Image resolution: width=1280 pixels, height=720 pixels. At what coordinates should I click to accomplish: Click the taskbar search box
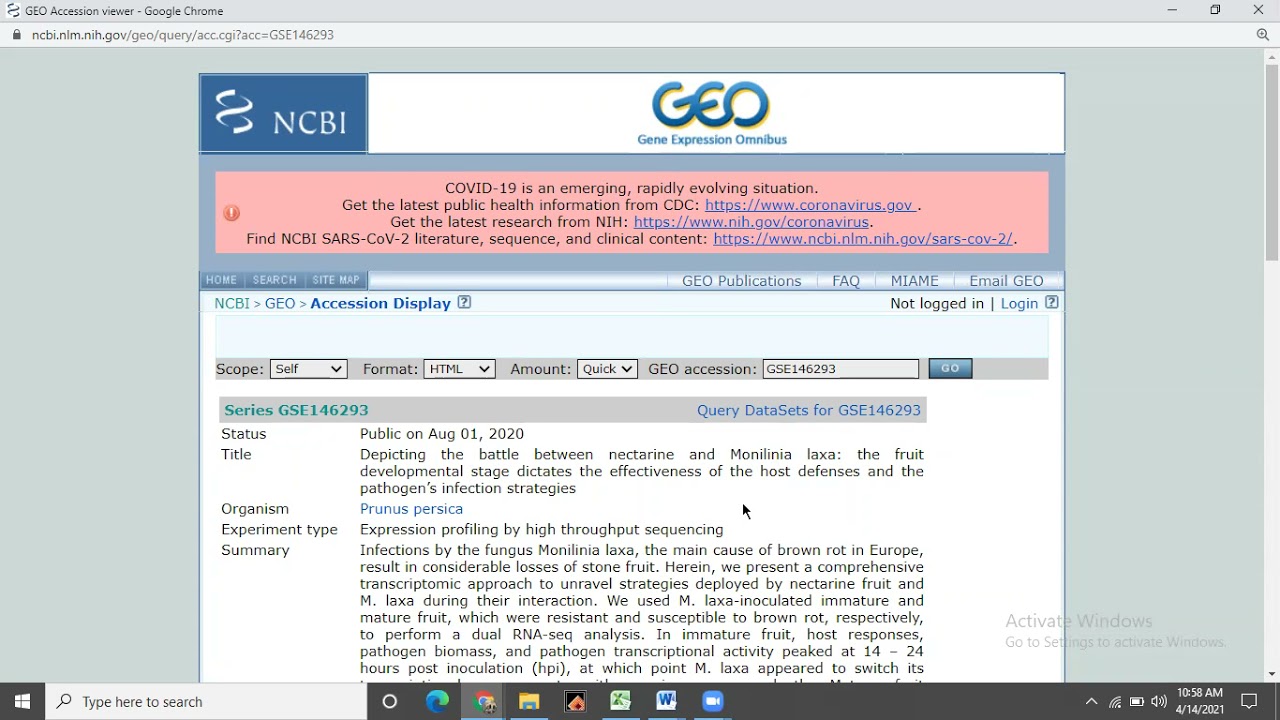pyautogui.click(x=207, y=701)
